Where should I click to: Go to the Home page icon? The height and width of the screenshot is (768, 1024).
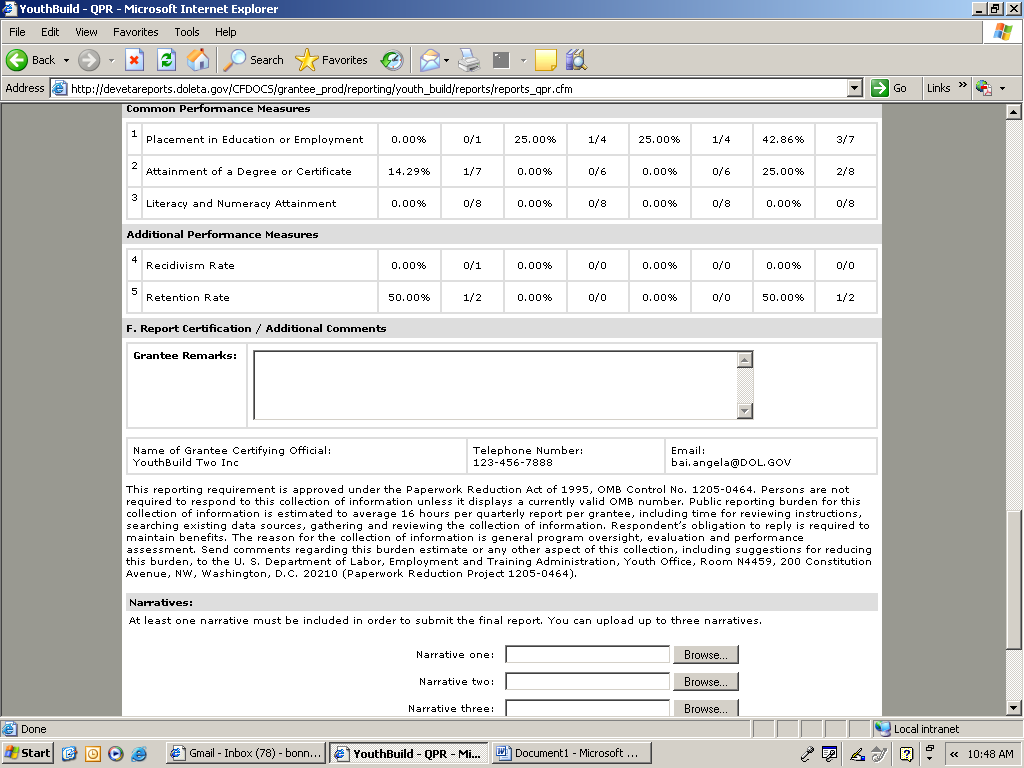click(198, 60)
